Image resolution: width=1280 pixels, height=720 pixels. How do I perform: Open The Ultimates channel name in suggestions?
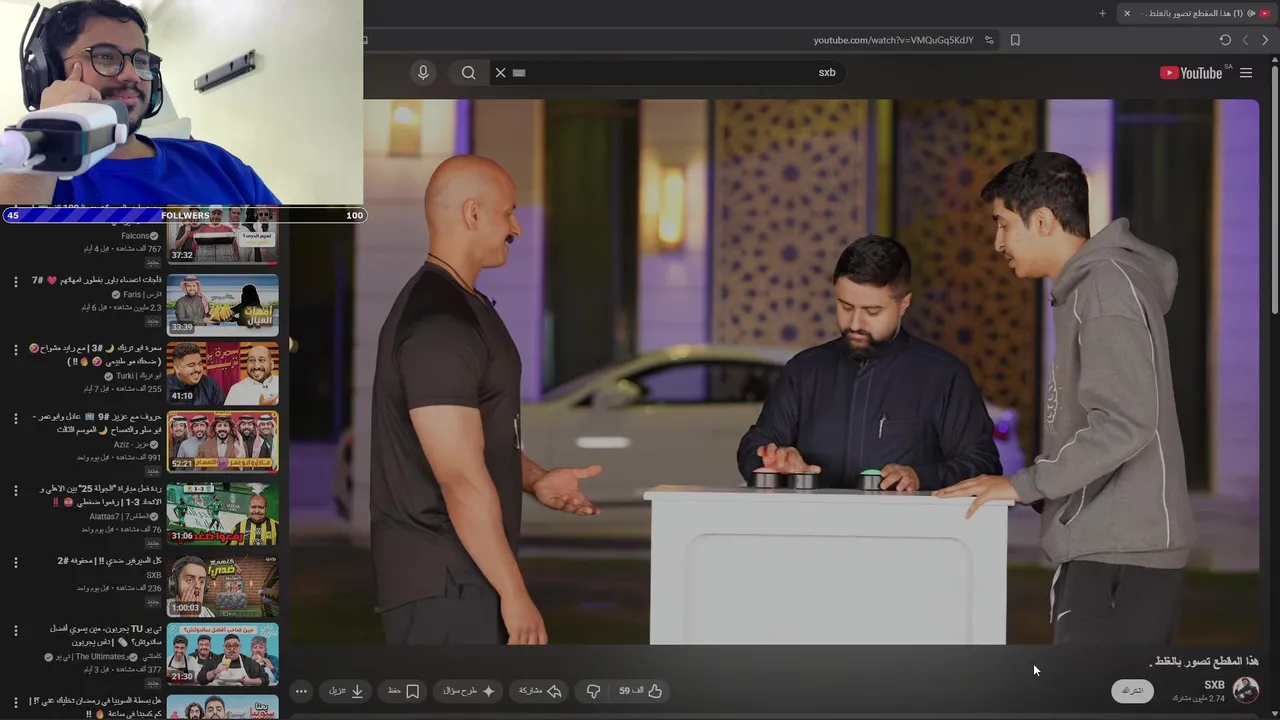click(103, 657)
